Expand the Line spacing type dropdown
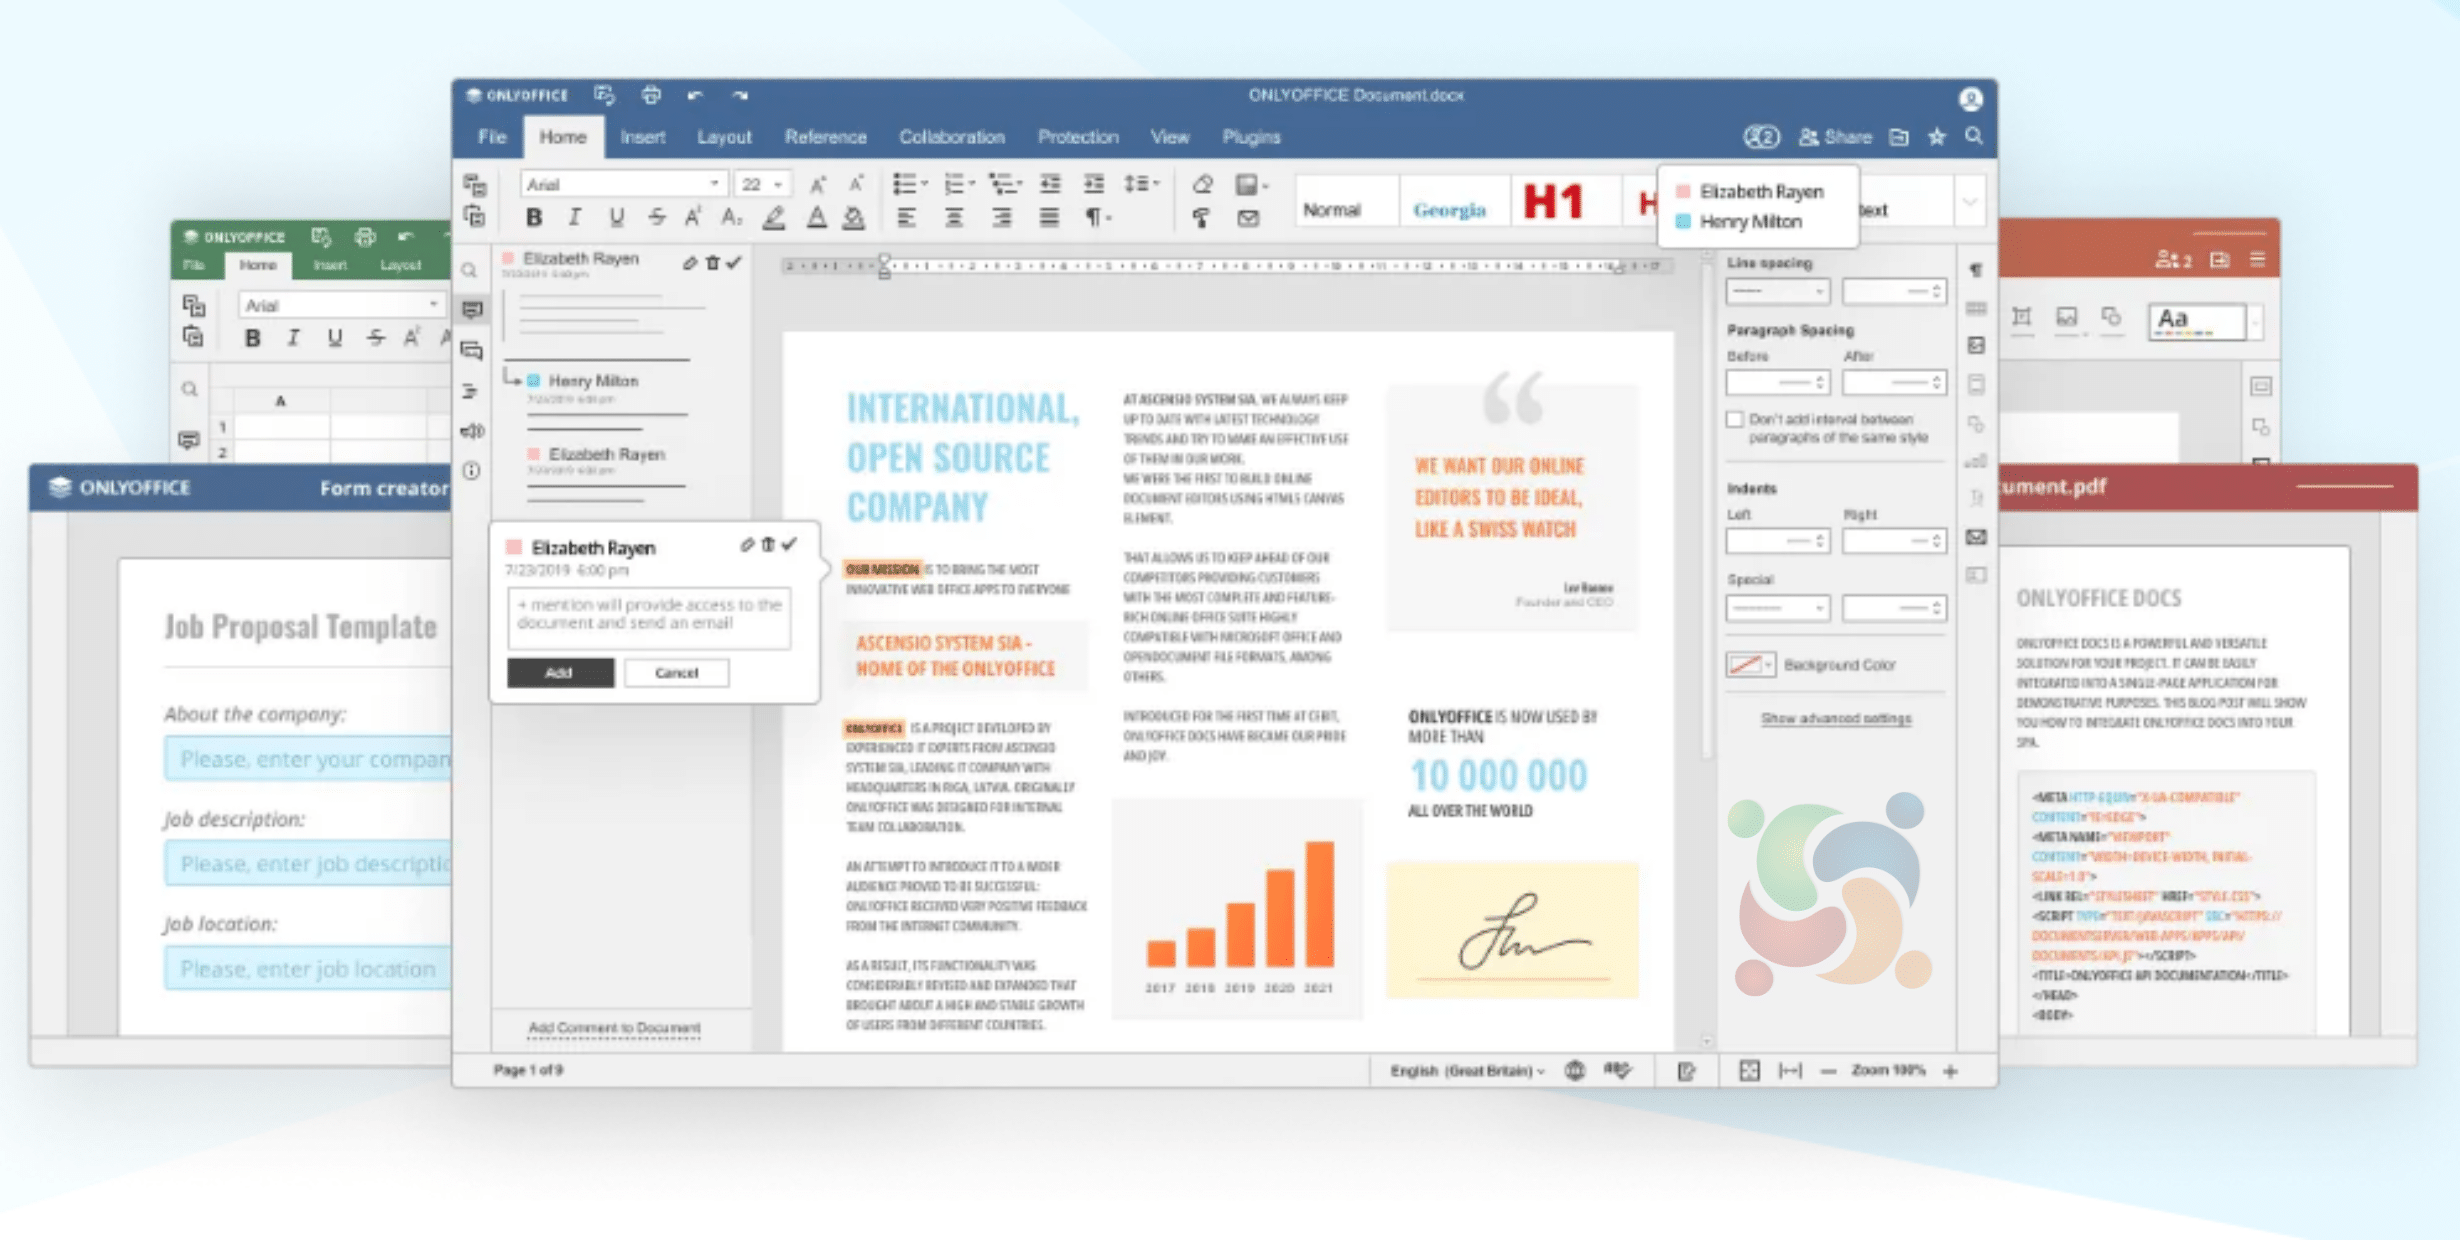 point(1778,292)
